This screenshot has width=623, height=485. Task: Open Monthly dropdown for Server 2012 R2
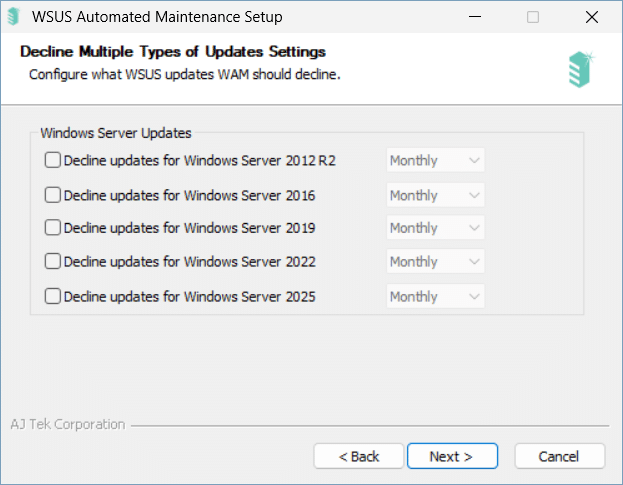coord(435,160)
